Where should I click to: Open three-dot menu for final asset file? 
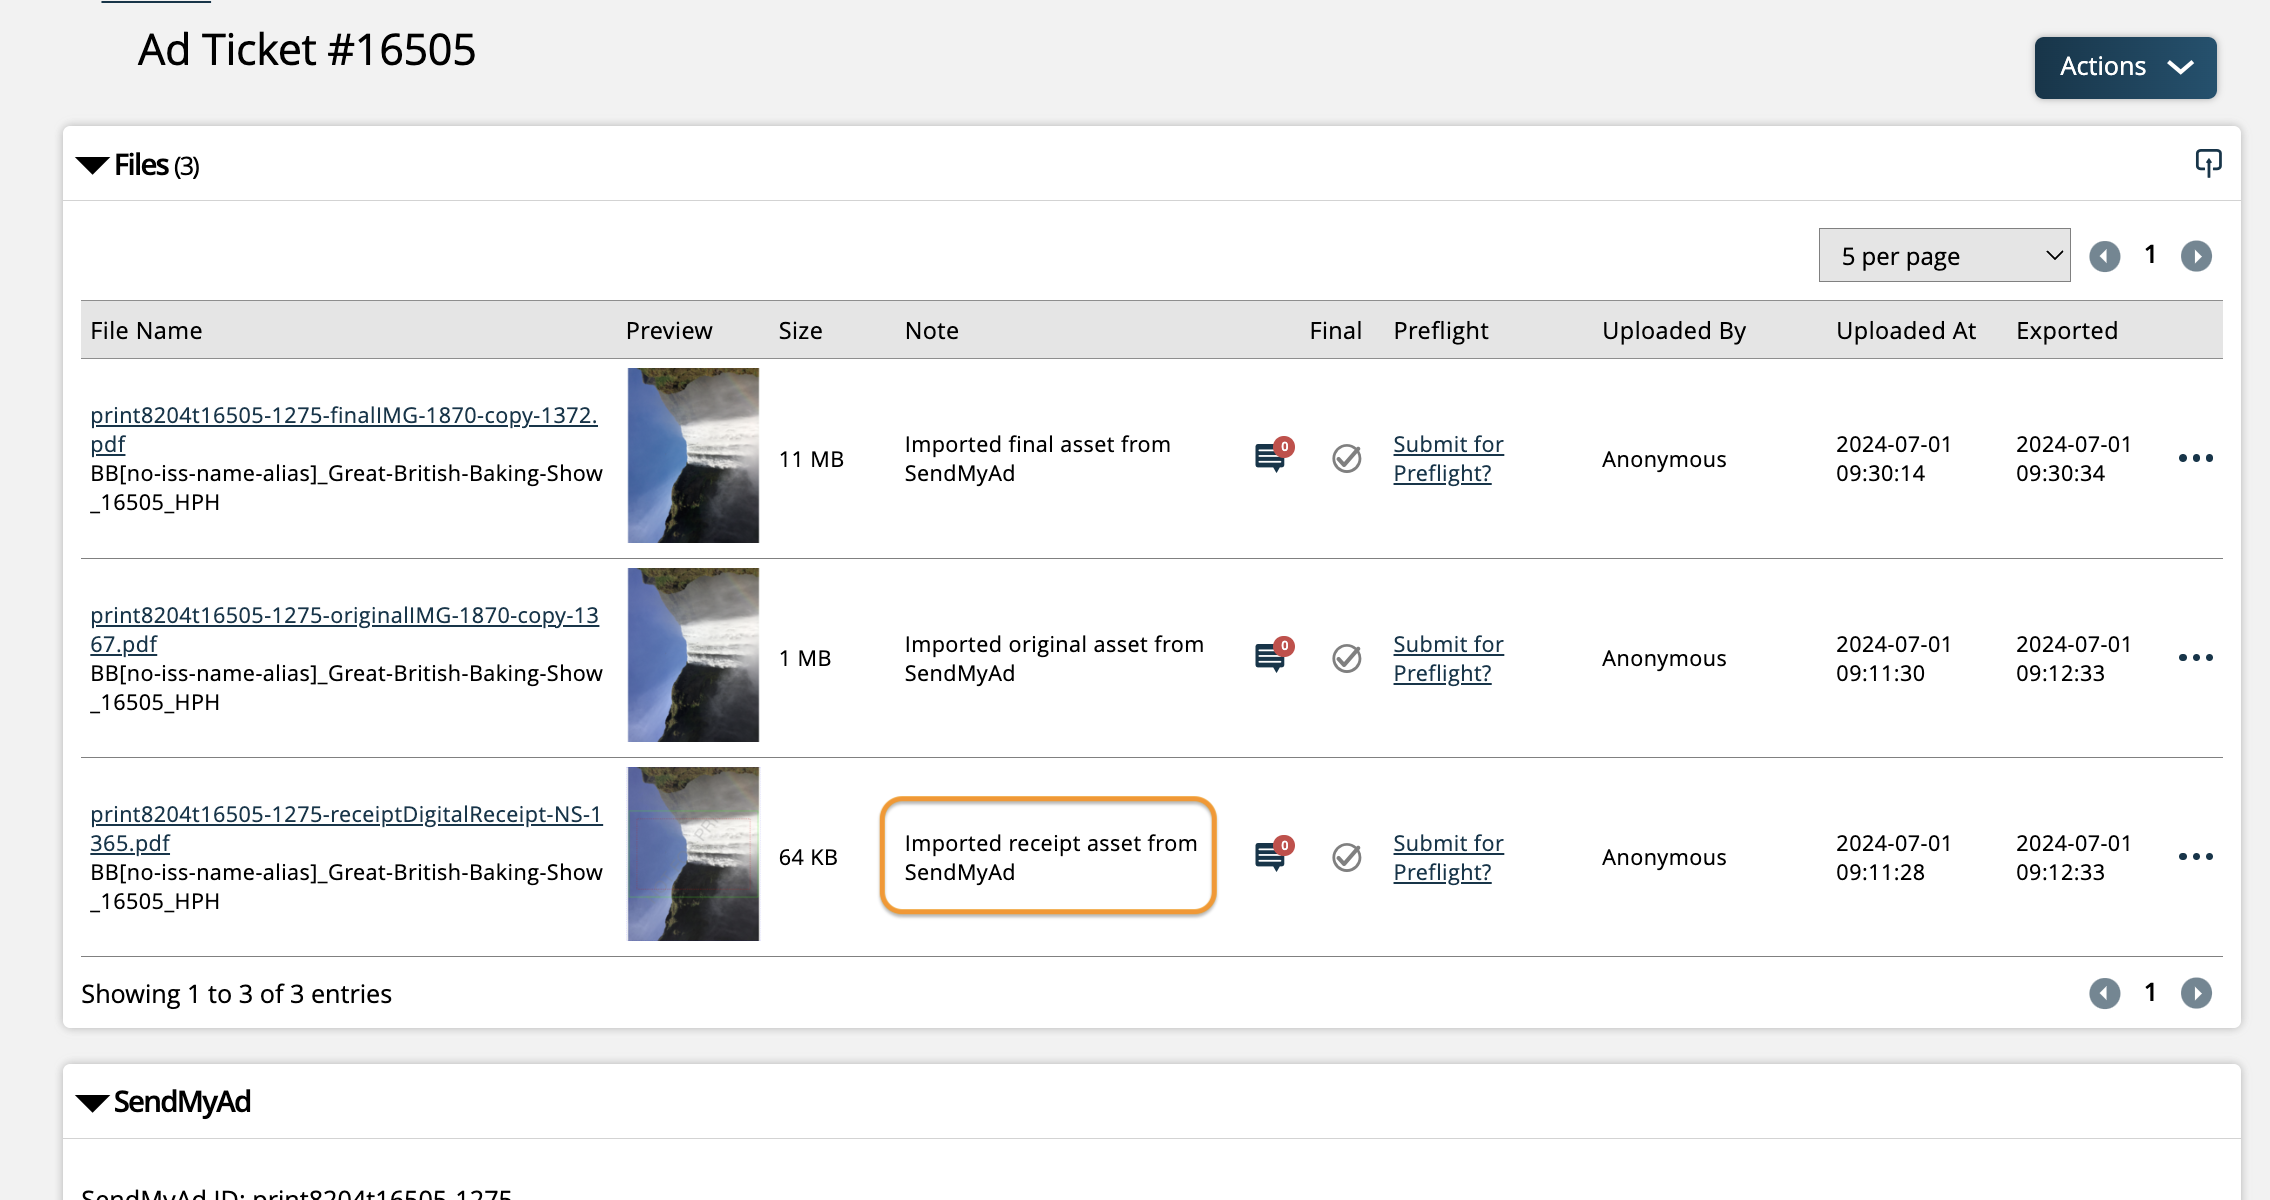tap(2195, 458)
